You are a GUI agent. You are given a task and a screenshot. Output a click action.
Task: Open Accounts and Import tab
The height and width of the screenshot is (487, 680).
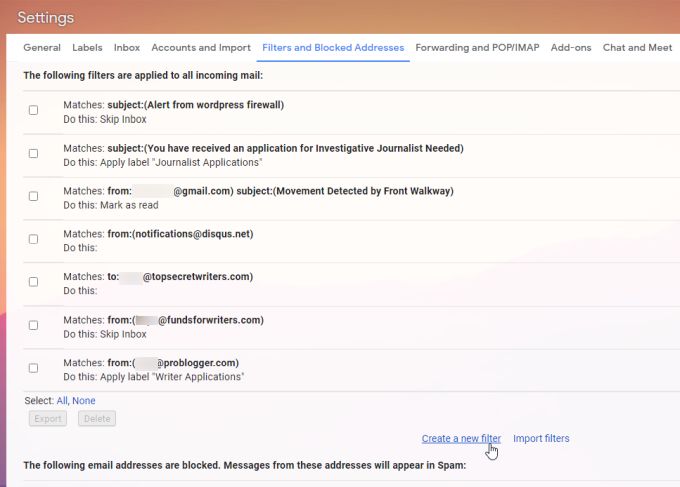(x=201, y=47)
